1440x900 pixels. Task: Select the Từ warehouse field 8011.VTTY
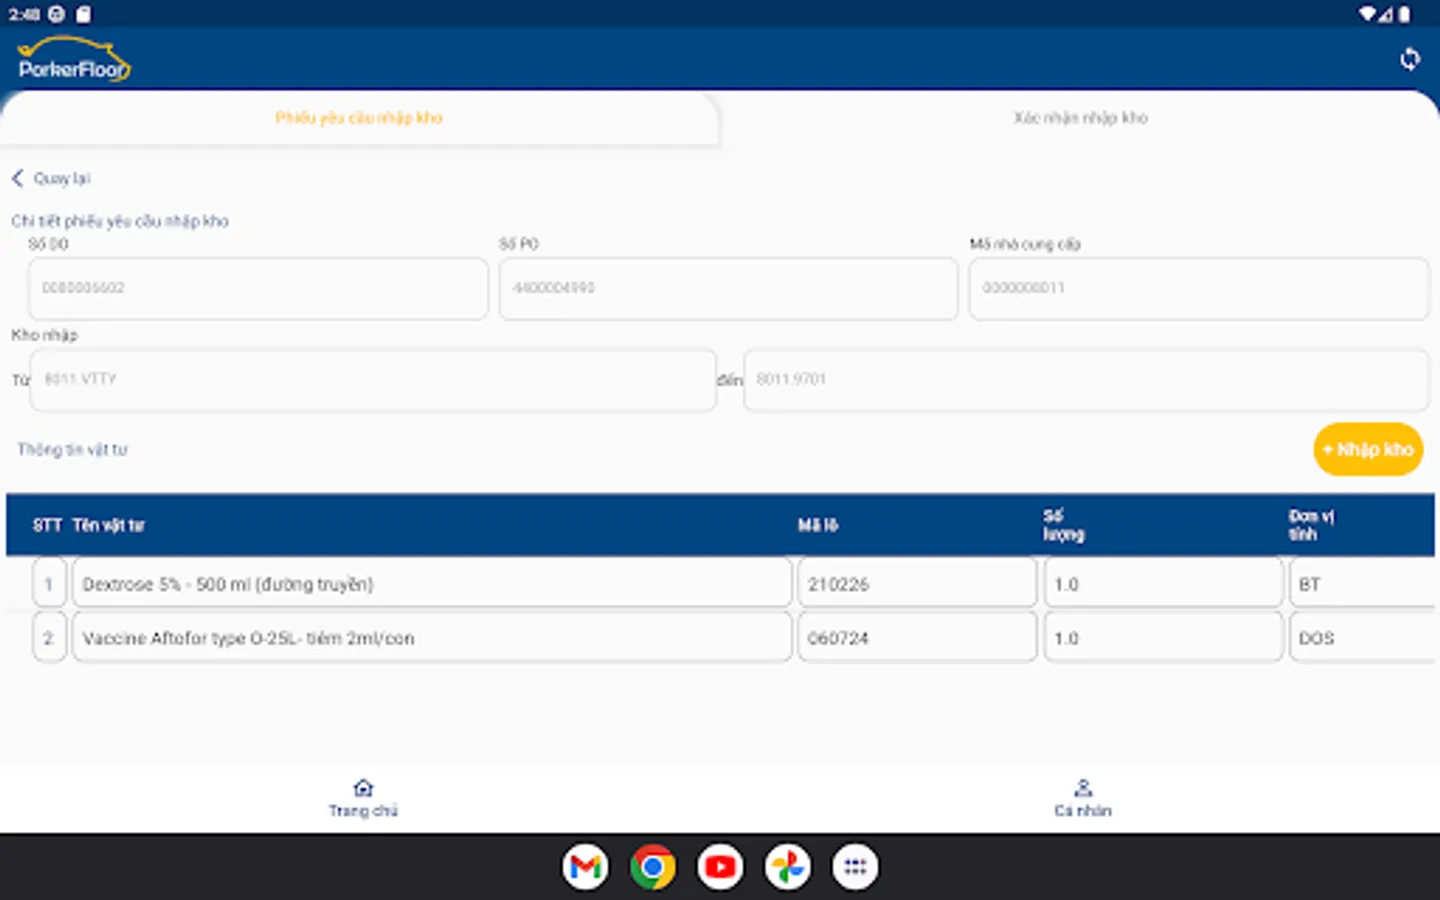click(x=373, y=379)
